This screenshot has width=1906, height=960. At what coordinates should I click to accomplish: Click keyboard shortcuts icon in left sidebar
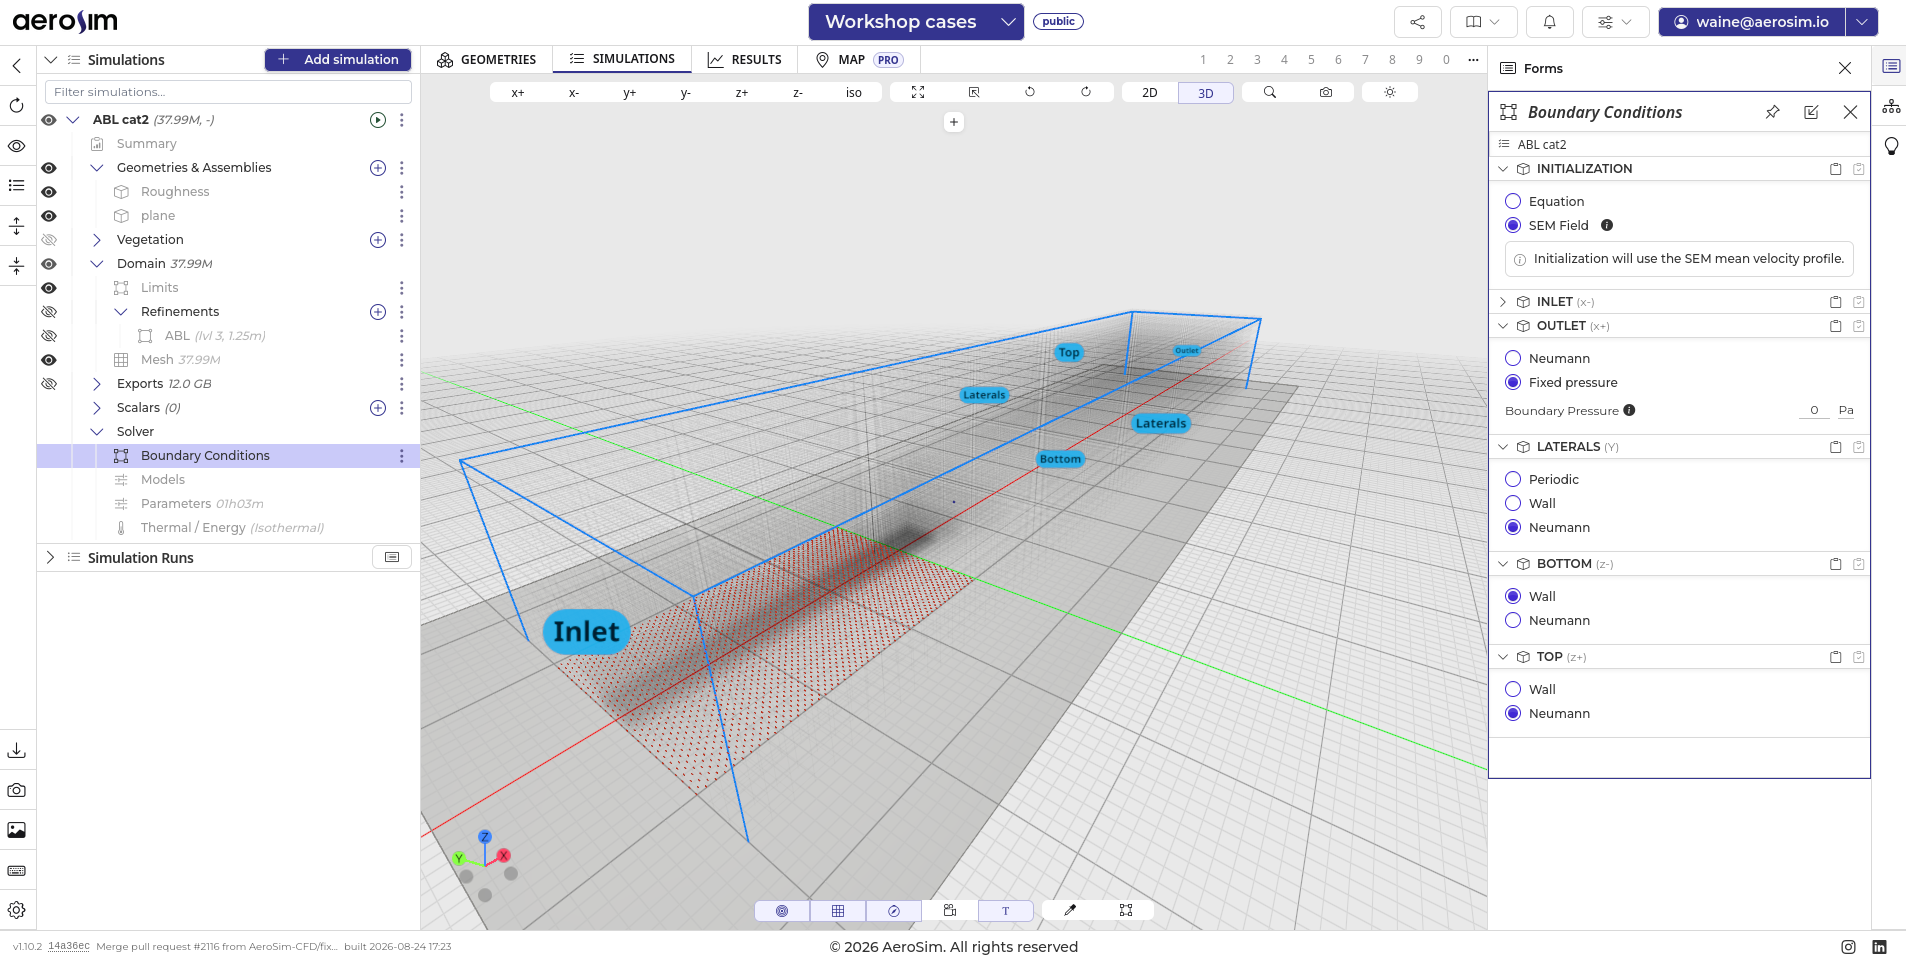17,870
